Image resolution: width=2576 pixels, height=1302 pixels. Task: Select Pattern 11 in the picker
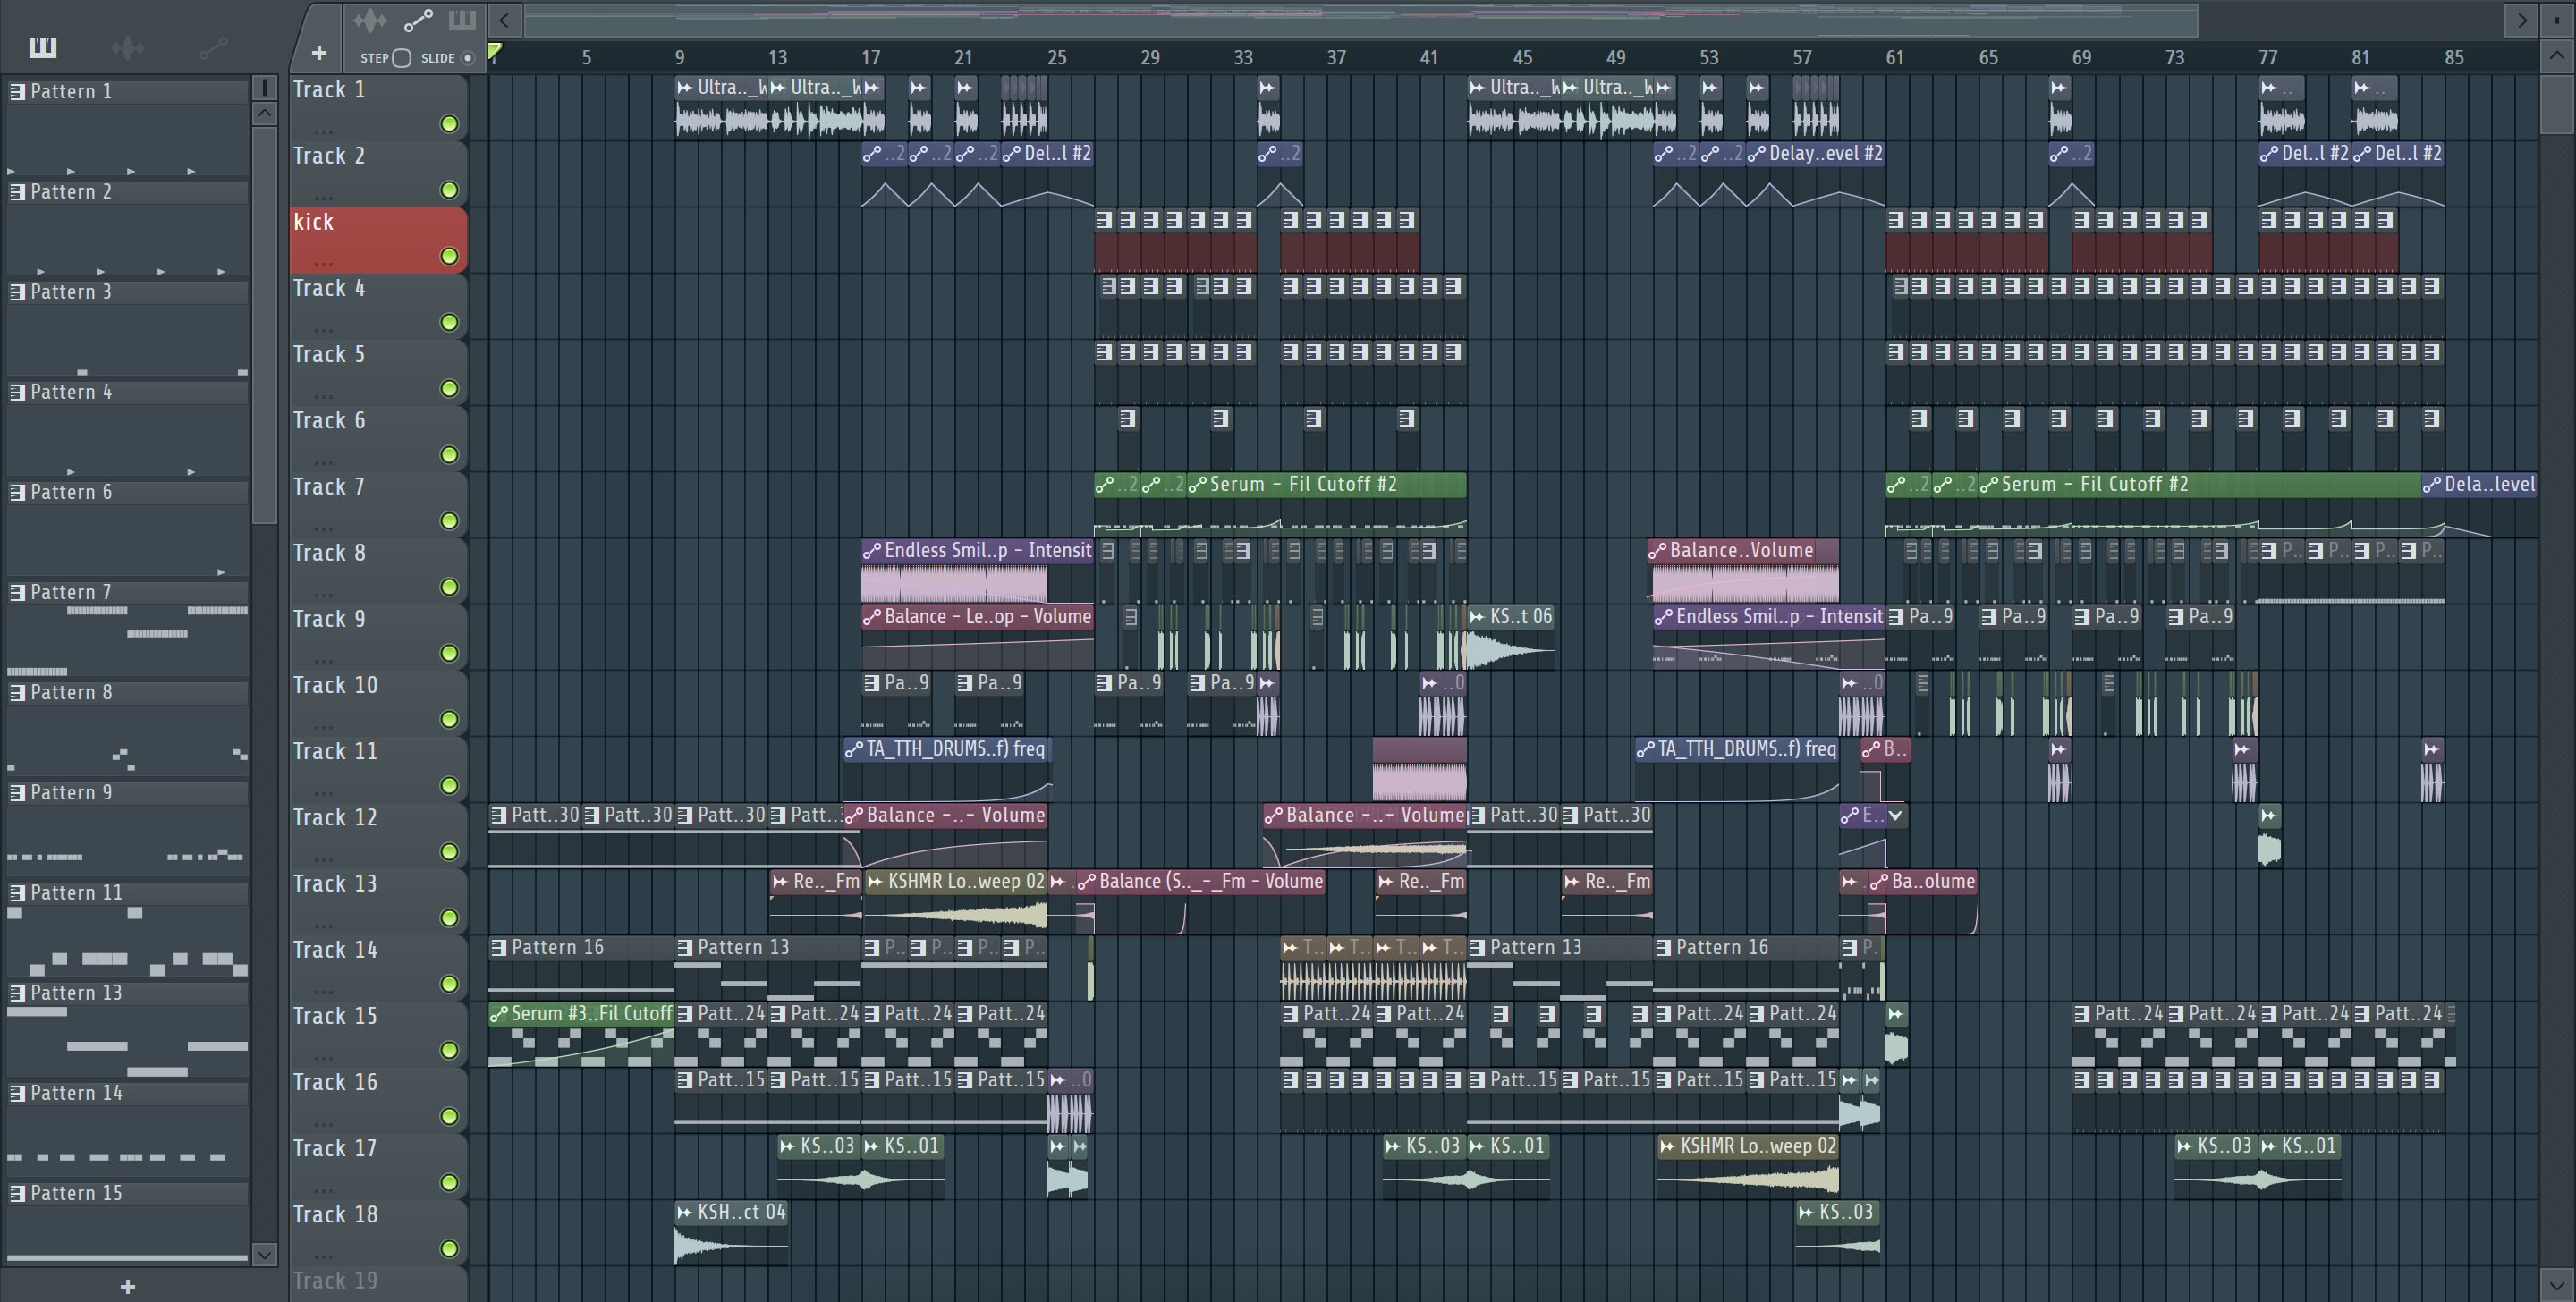coord(128,892)
